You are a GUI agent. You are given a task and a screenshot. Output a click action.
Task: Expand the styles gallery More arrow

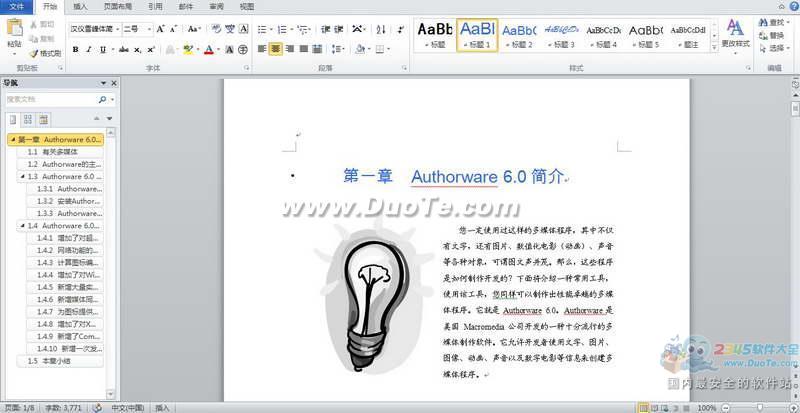tap(714, 48)
